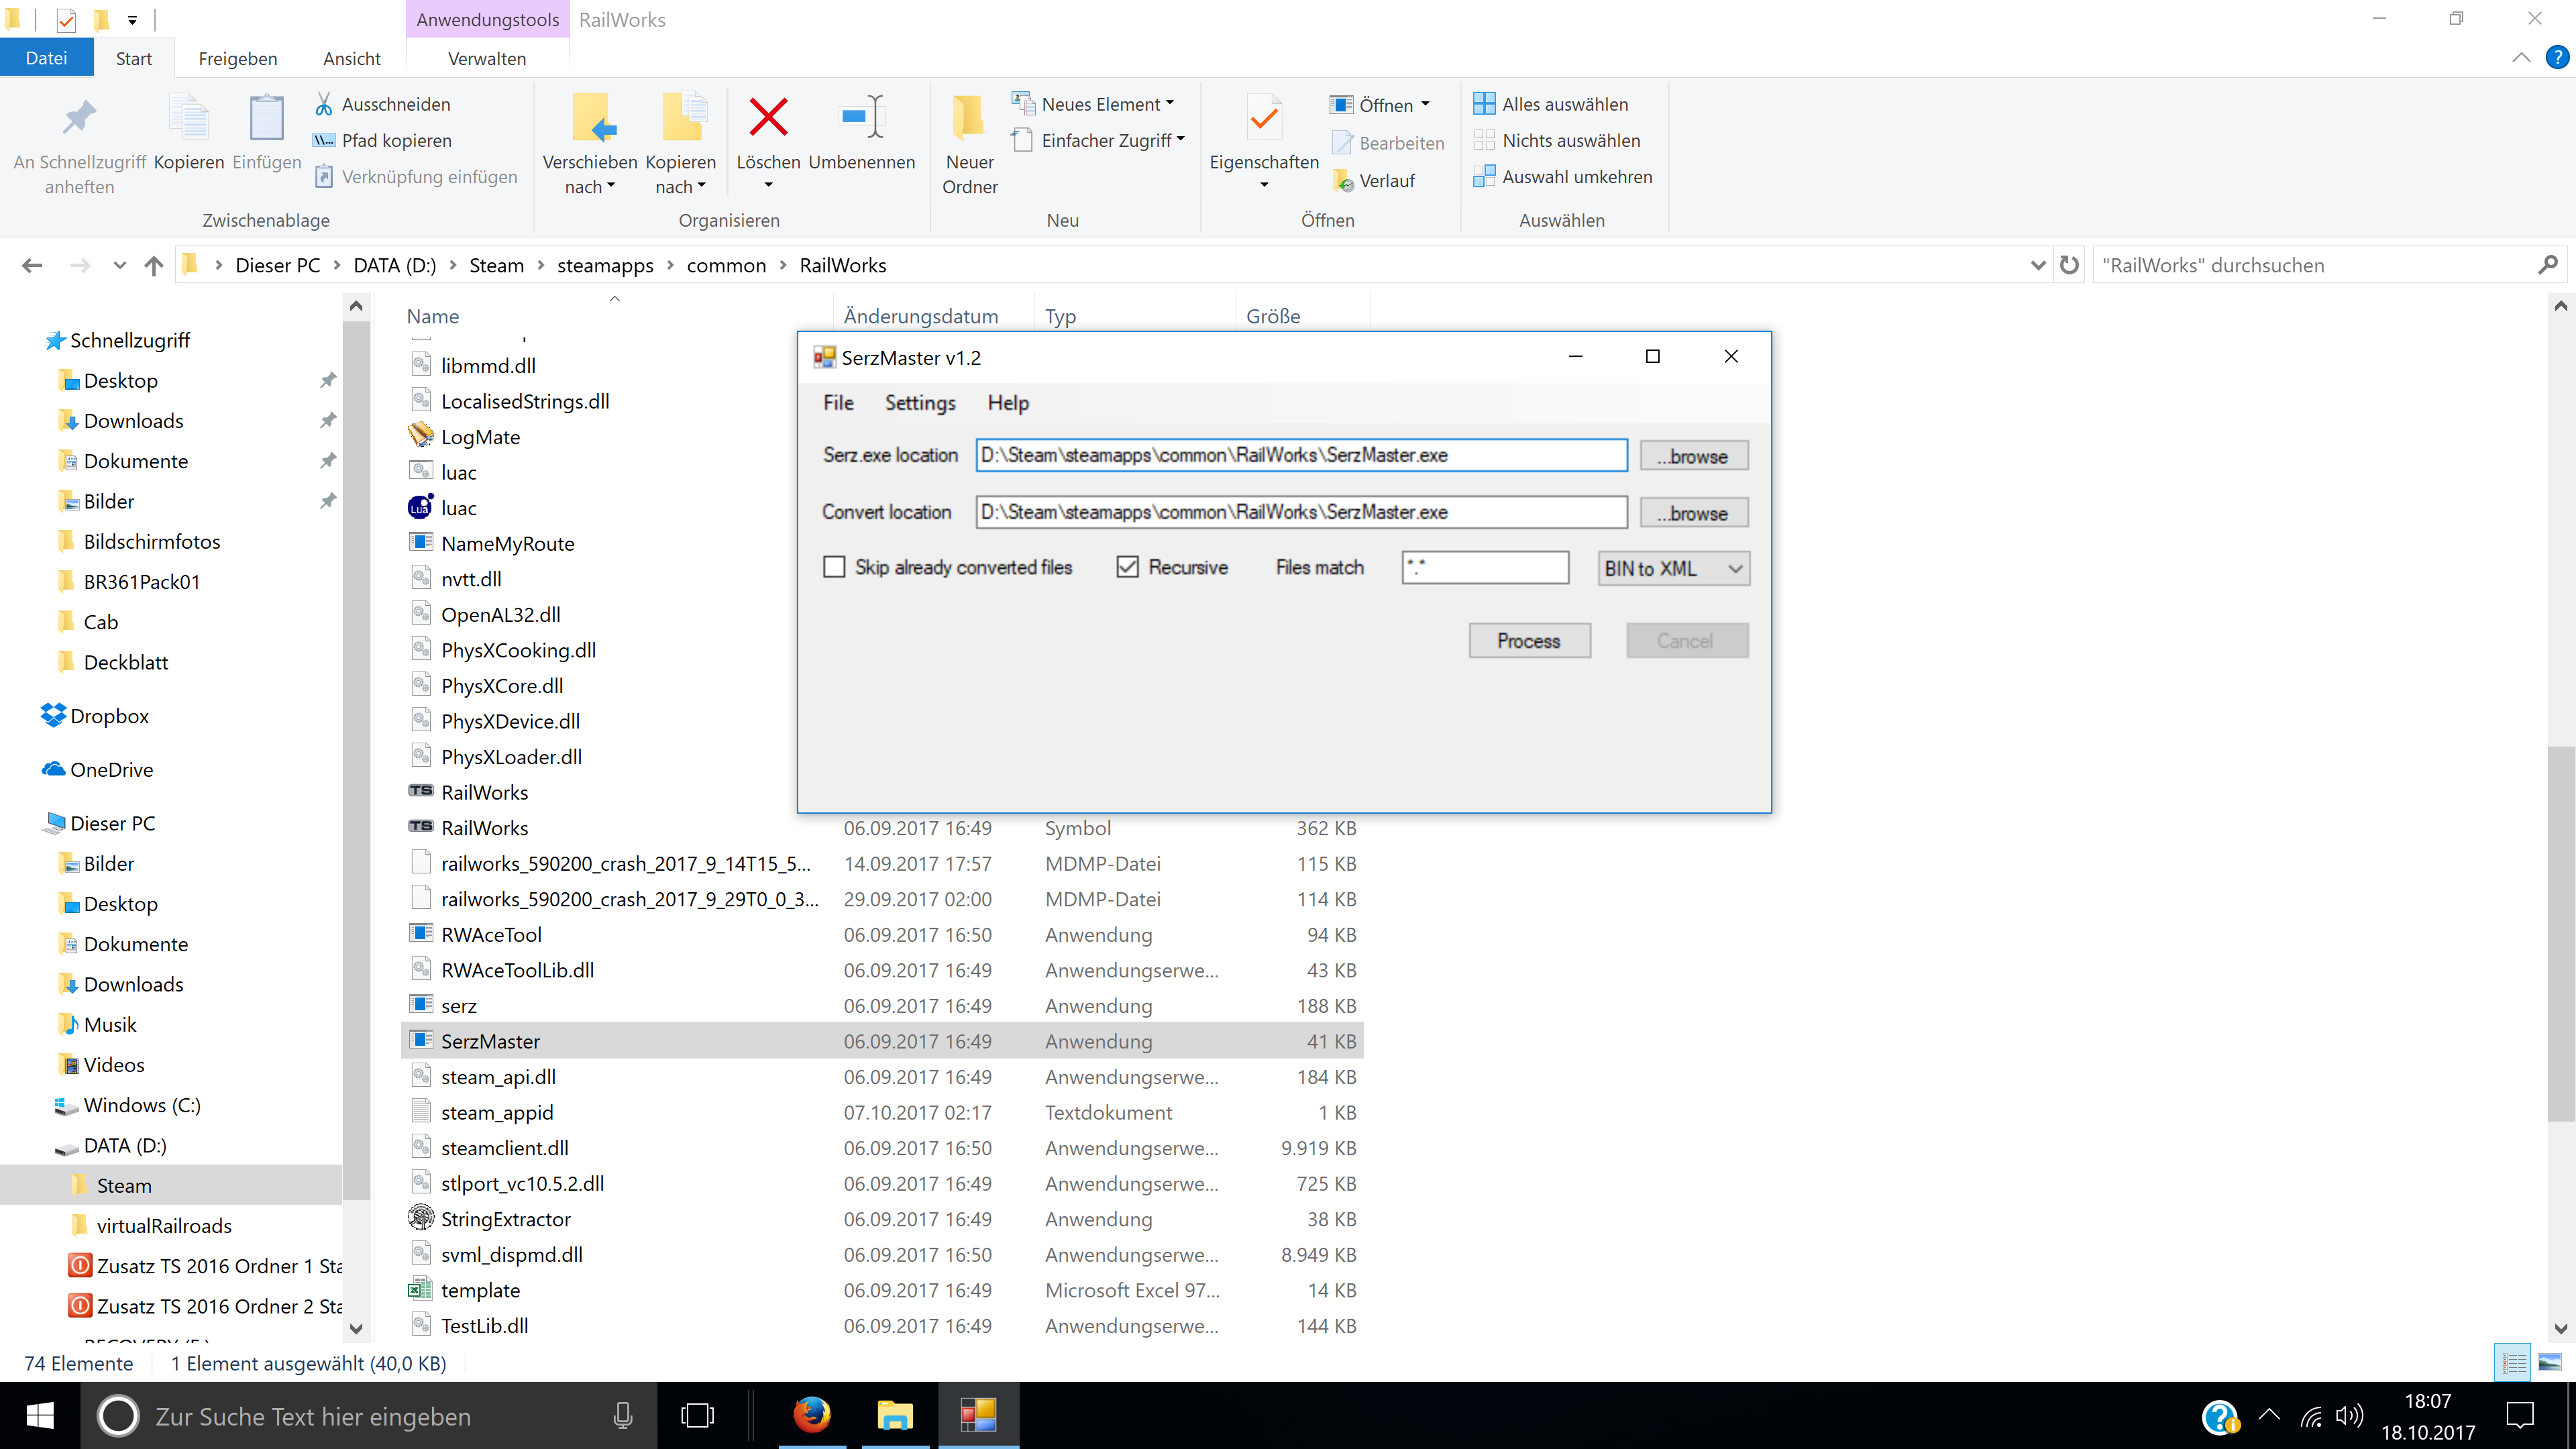Select virtualRailroads folder in navigation tree

point(163,1225)
